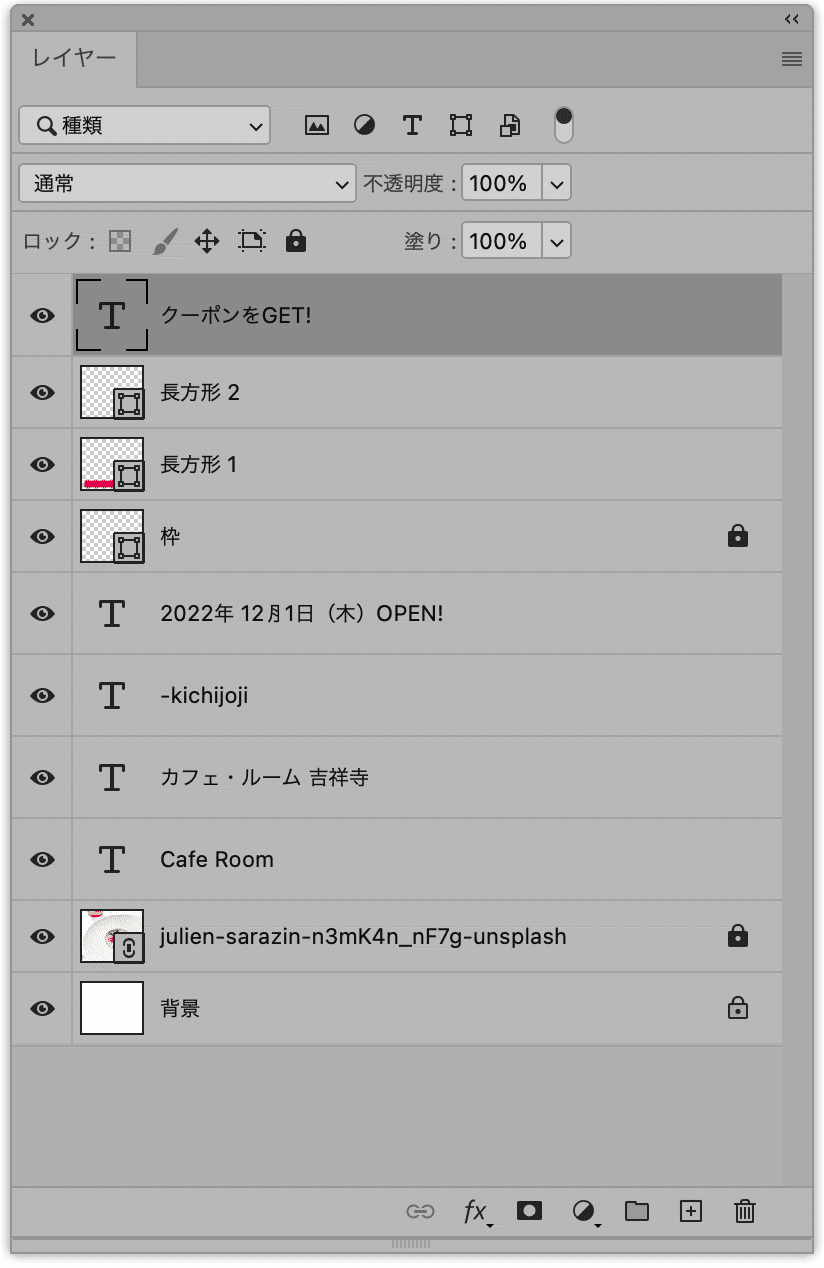Add a layer style with fx button
The width and height of the screenshot is (824, 1268).
pyautogui.click(x=475, y=1211)
